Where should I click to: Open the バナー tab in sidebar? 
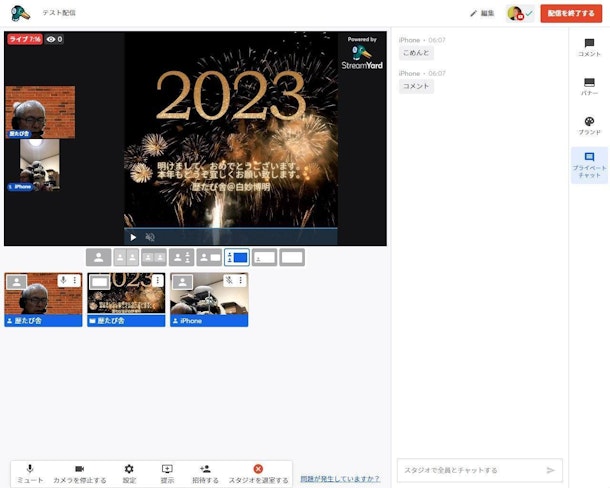[589, 87]
